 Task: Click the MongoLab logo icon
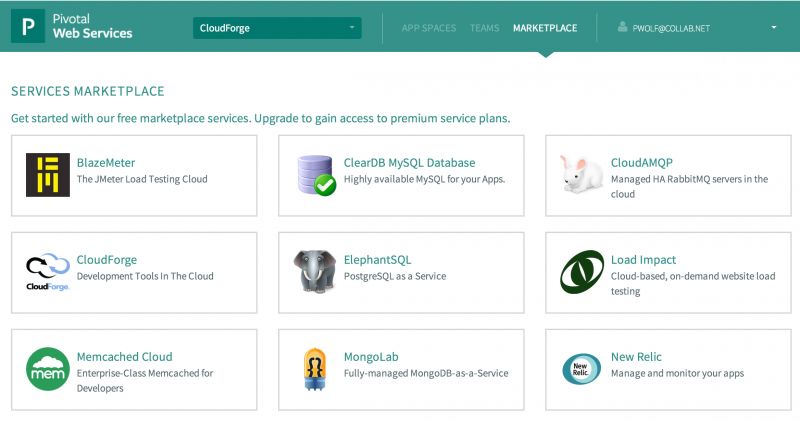tap(315, 369)
